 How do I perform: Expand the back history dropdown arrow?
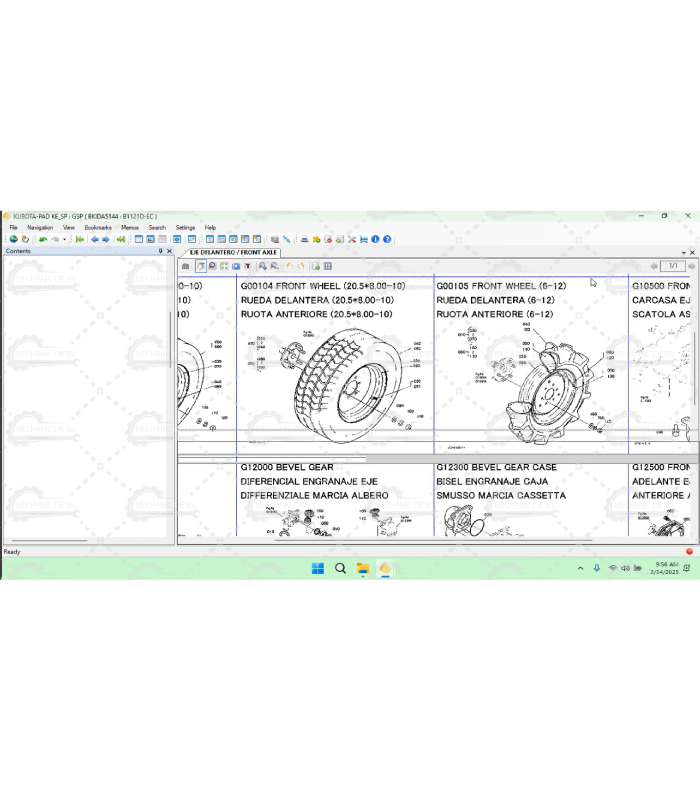pos(65,239)
